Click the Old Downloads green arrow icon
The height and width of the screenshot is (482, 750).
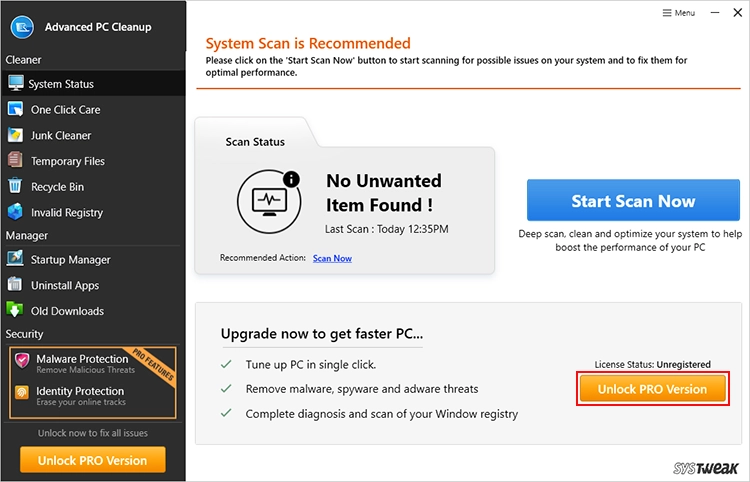pyautogui.click(x=15, y=309)
